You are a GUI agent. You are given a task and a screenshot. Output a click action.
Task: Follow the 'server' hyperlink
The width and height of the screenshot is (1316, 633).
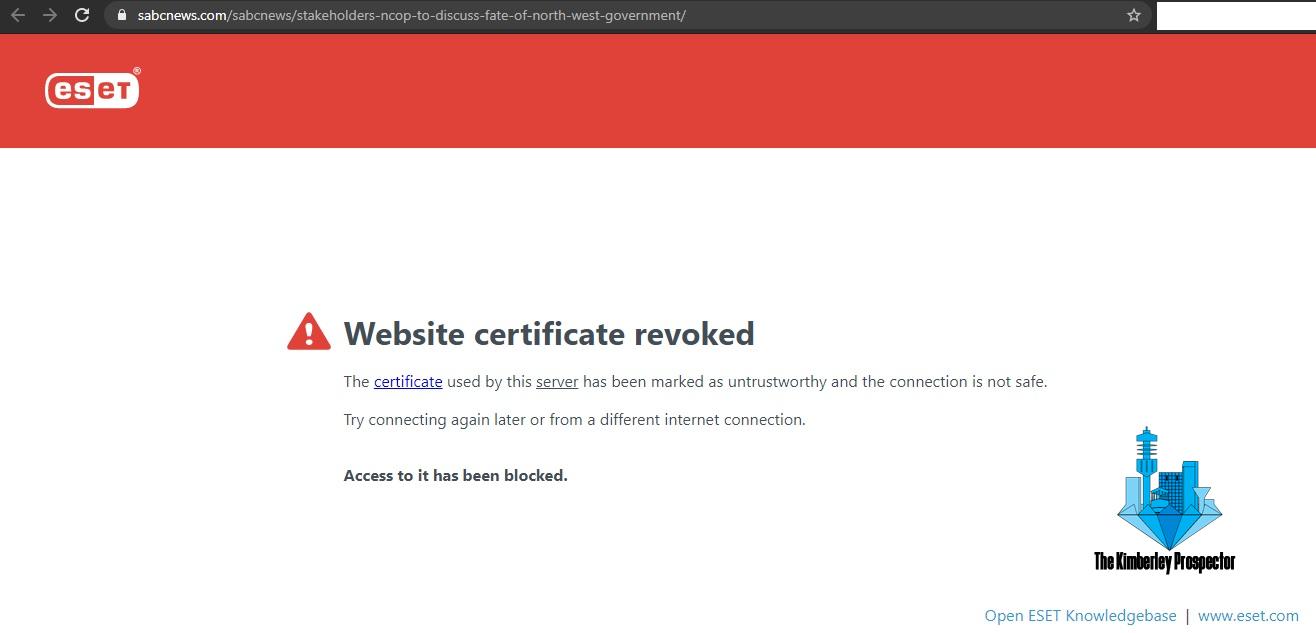[x=557, y=382]
